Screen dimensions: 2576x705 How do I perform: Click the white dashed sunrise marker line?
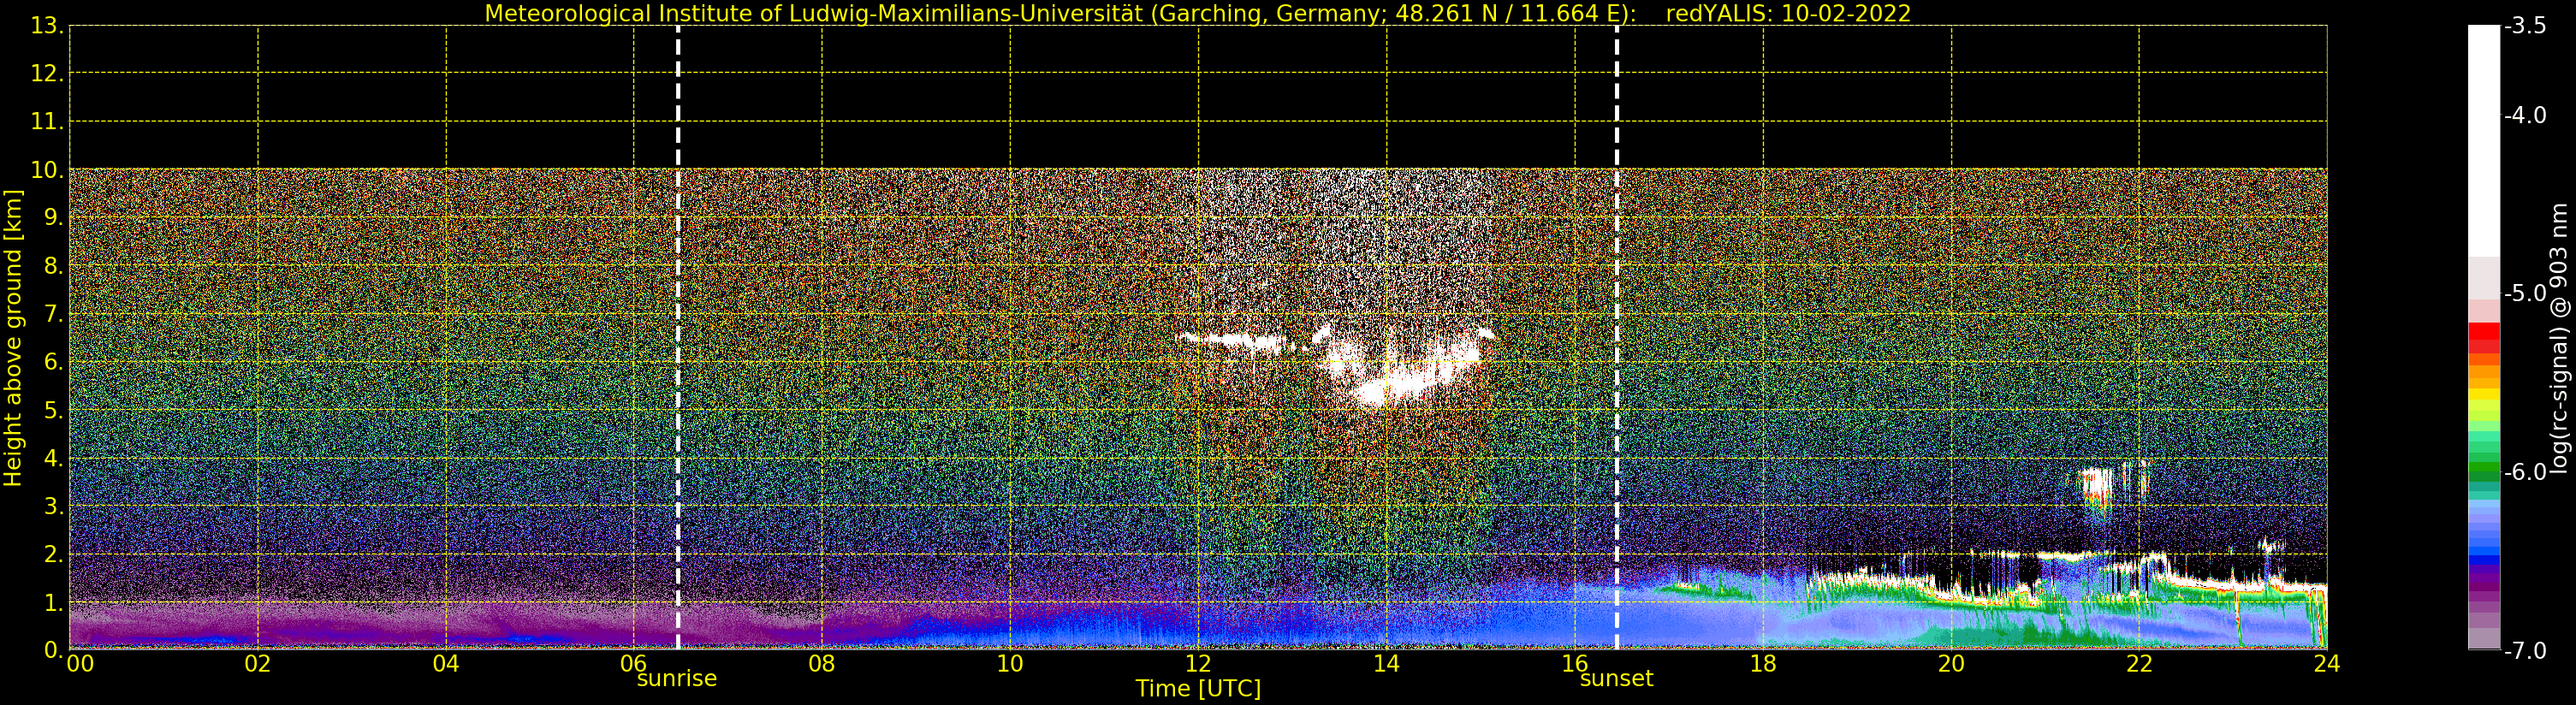coord(678,338)
